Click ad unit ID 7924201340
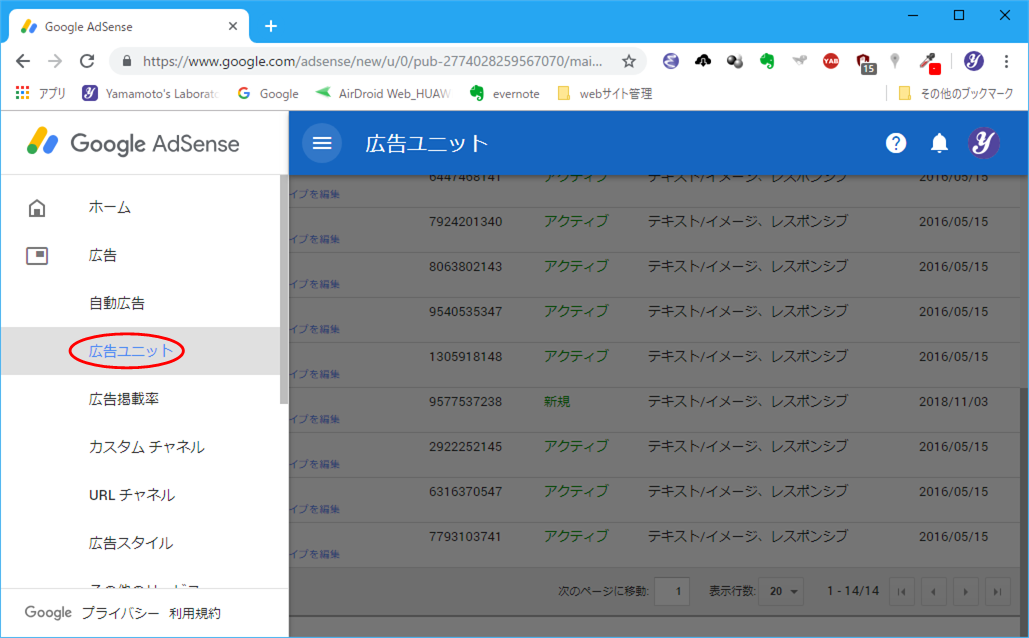The width and height of the screenshot is (1029, 638). (465, 222)
